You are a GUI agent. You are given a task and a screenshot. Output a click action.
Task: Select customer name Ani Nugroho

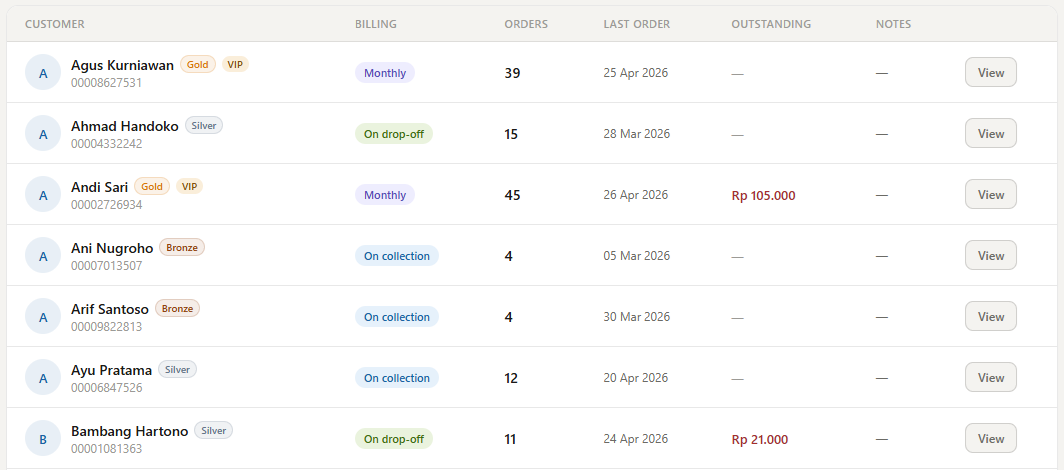click(x=112, y=248)
